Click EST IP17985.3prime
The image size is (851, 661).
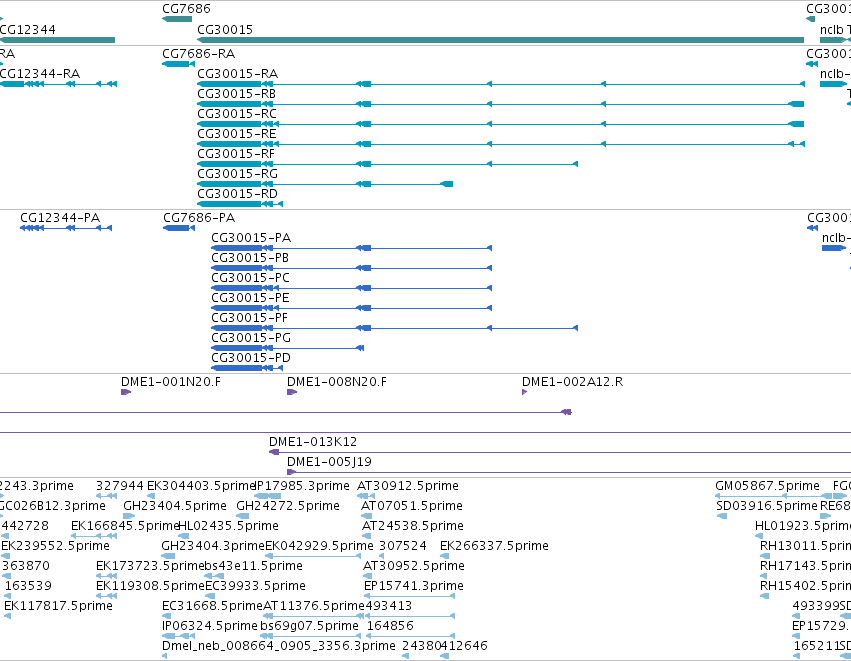pyautogui.click(x=302, y=486)
